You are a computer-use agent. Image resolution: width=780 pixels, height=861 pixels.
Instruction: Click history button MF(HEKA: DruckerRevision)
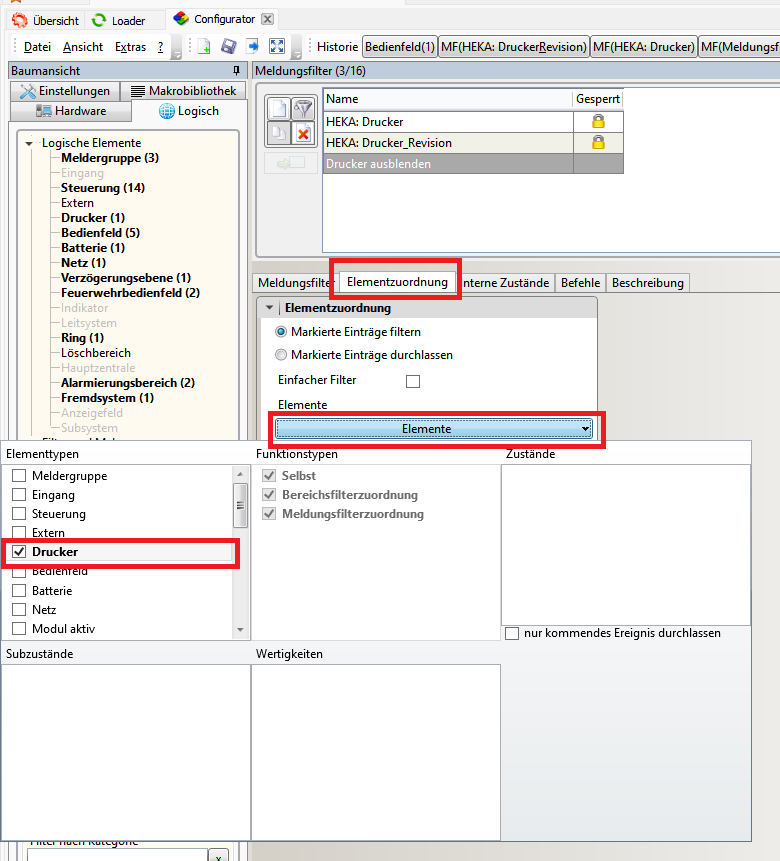[x=514, y=47]
